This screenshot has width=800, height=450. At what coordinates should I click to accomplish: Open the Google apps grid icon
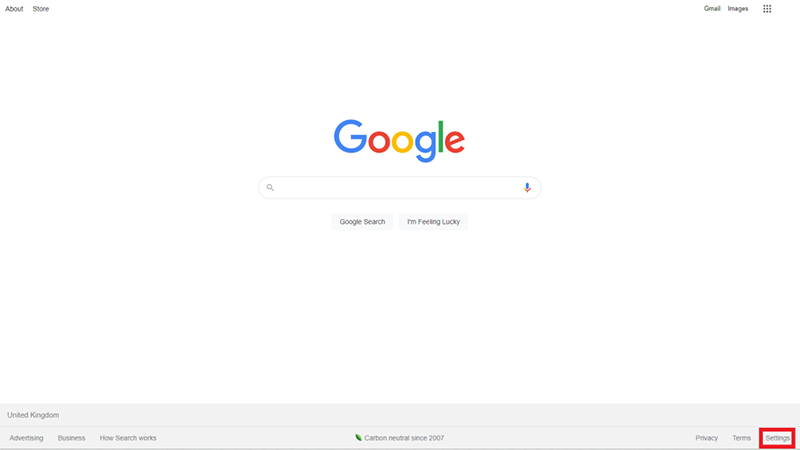tap(767, 9)
